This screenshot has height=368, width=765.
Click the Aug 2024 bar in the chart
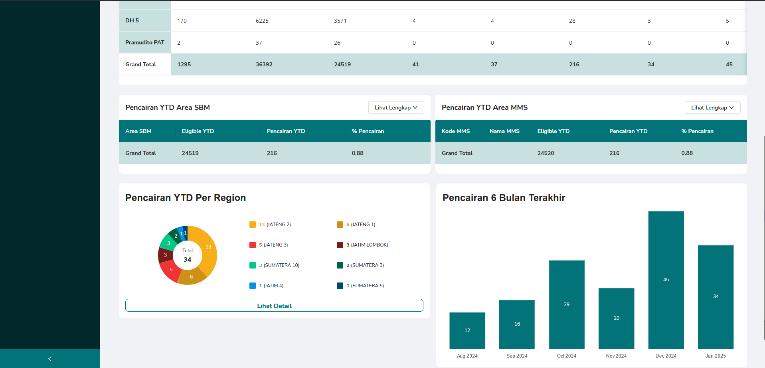tap(467, 330)
